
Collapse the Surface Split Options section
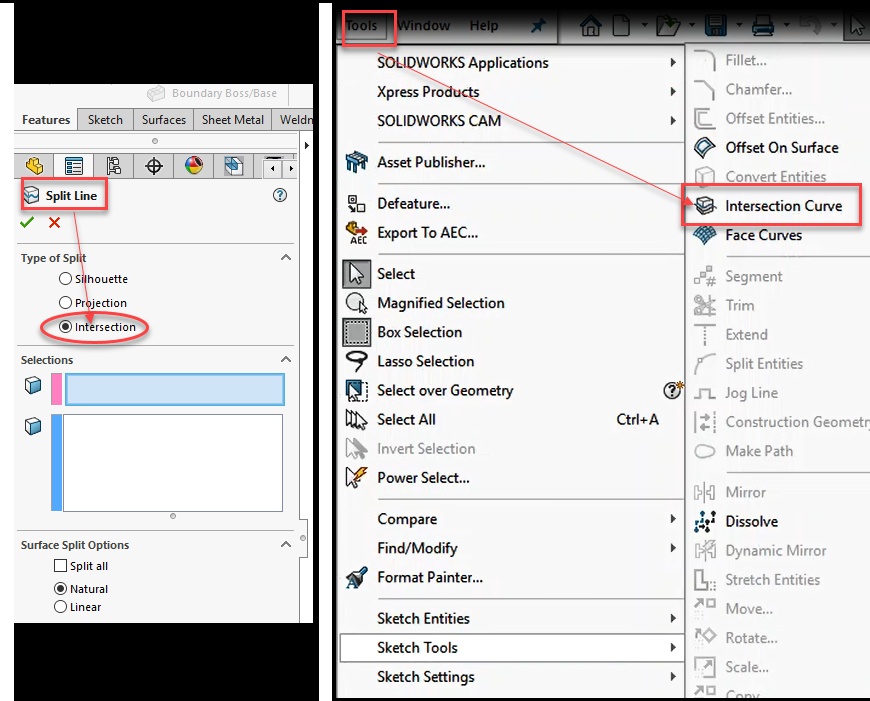(286, 544)
